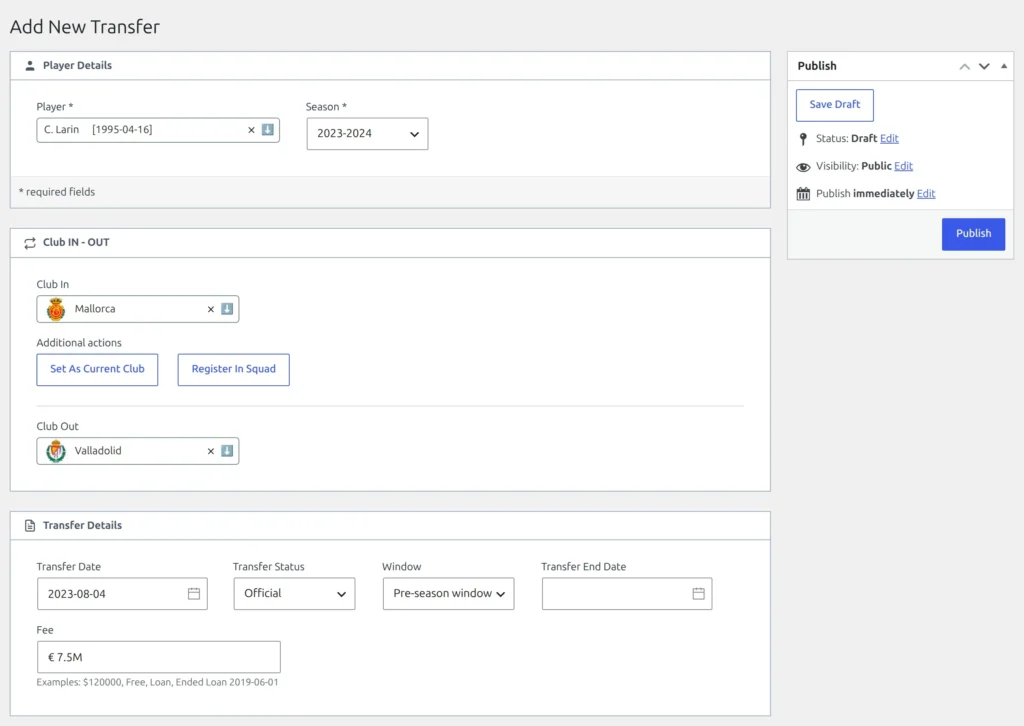This screenshot has height=726, width=1024.
Task: Open the player selector arrow icon
Action: click(x=268, y=129)
